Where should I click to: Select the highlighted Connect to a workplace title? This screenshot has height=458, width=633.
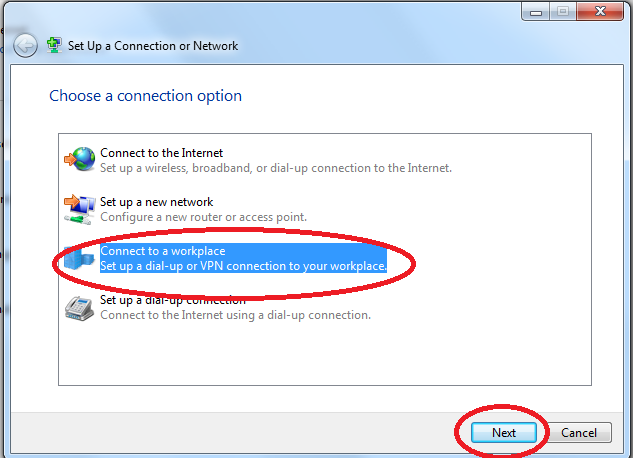coord(163,251)
